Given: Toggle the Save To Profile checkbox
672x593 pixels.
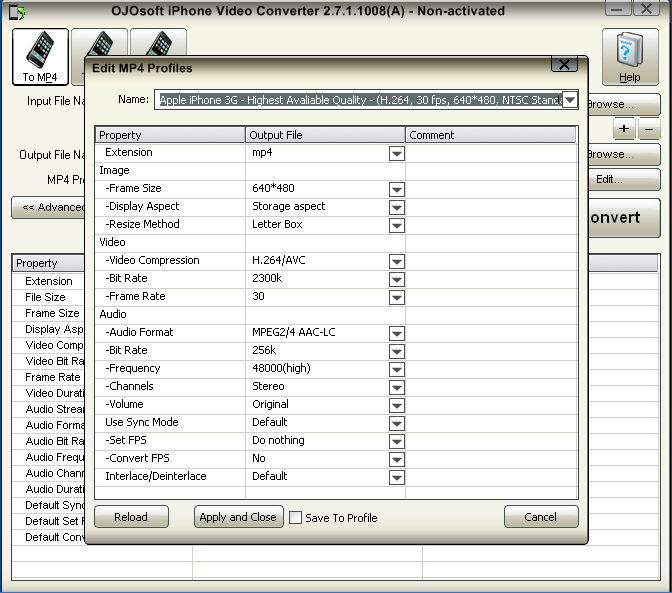Looking at the screenshot, I should [x=295, y=518].
